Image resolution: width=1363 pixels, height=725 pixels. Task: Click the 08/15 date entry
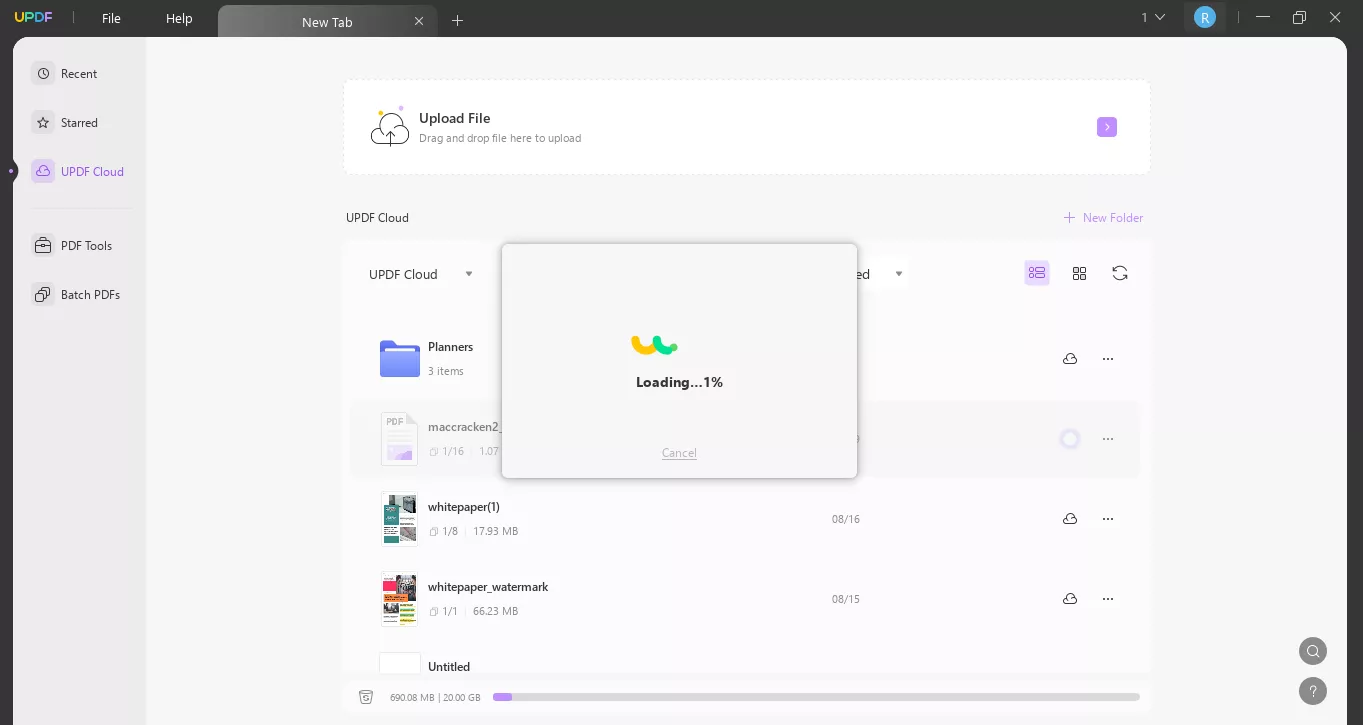coord(846,599)
